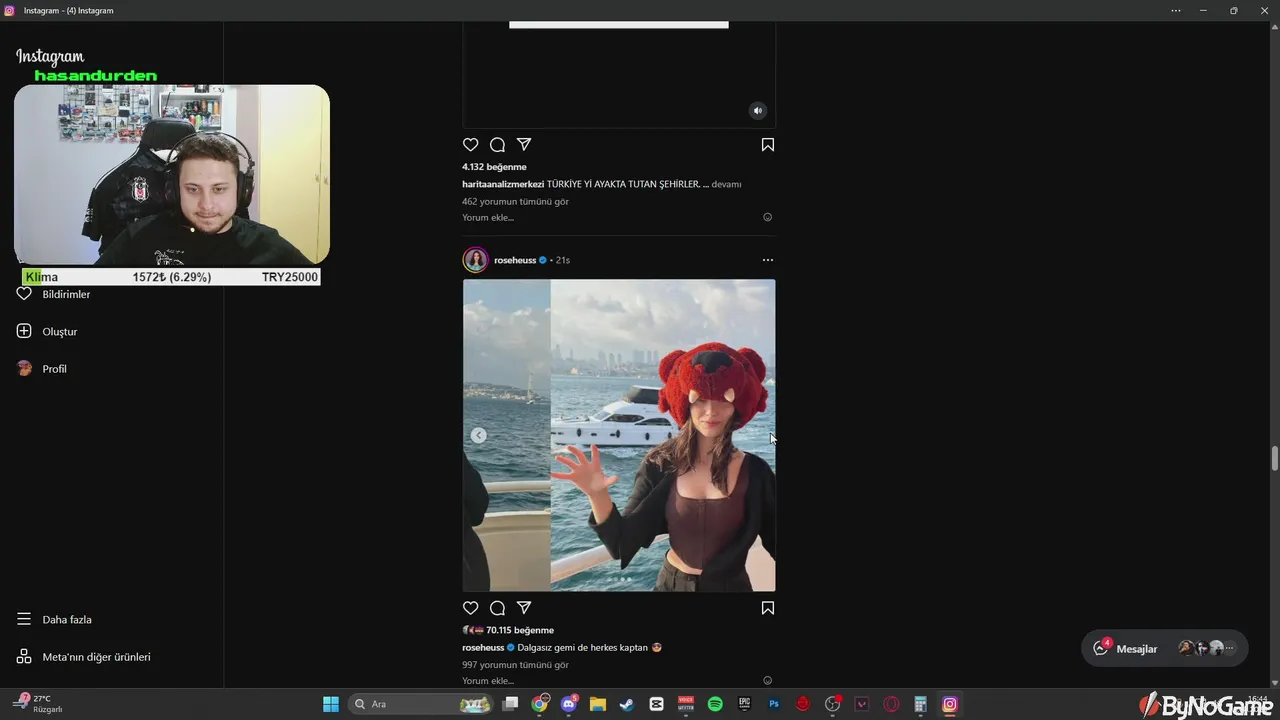Image resolution: width=1280 pixels, height=720 pixels.
Task: Open roseheuss post options menu
Action: (x=768, y=260)
